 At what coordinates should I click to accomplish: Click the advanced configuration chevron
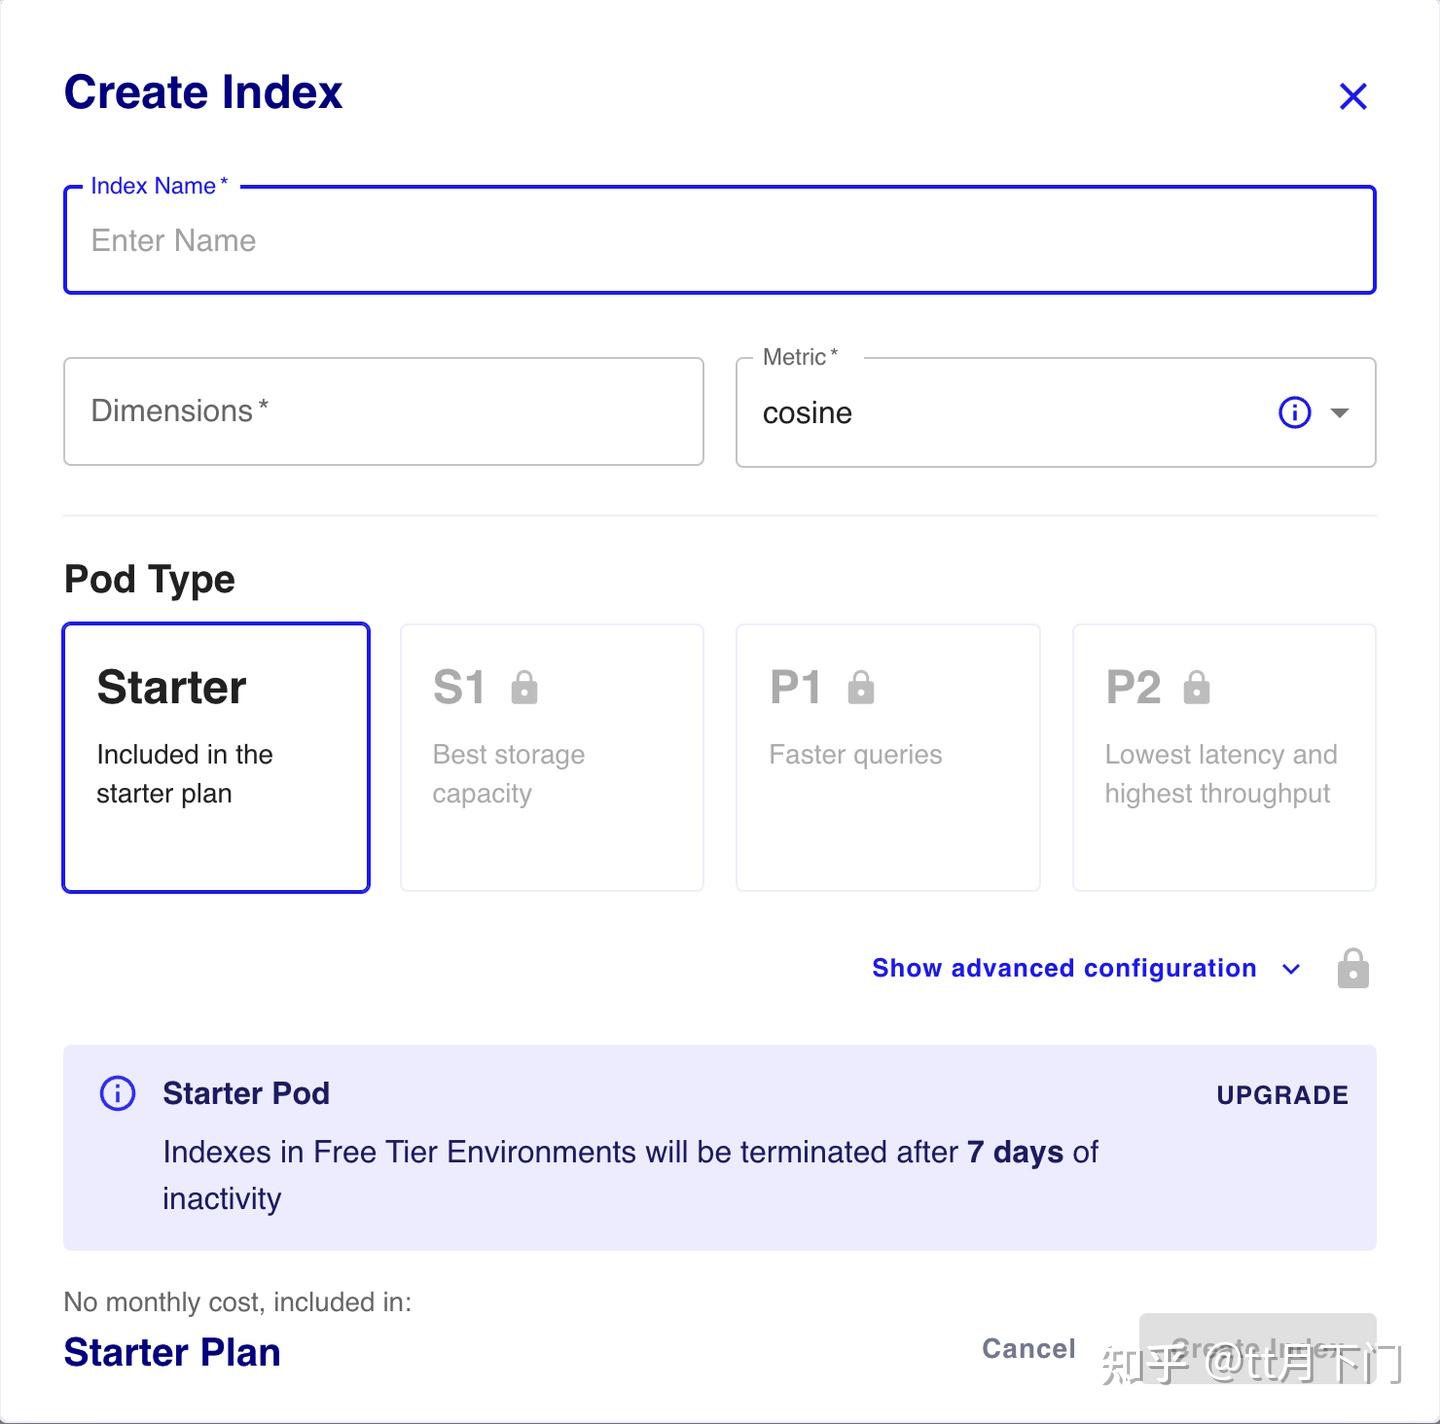pos(1291,969)
